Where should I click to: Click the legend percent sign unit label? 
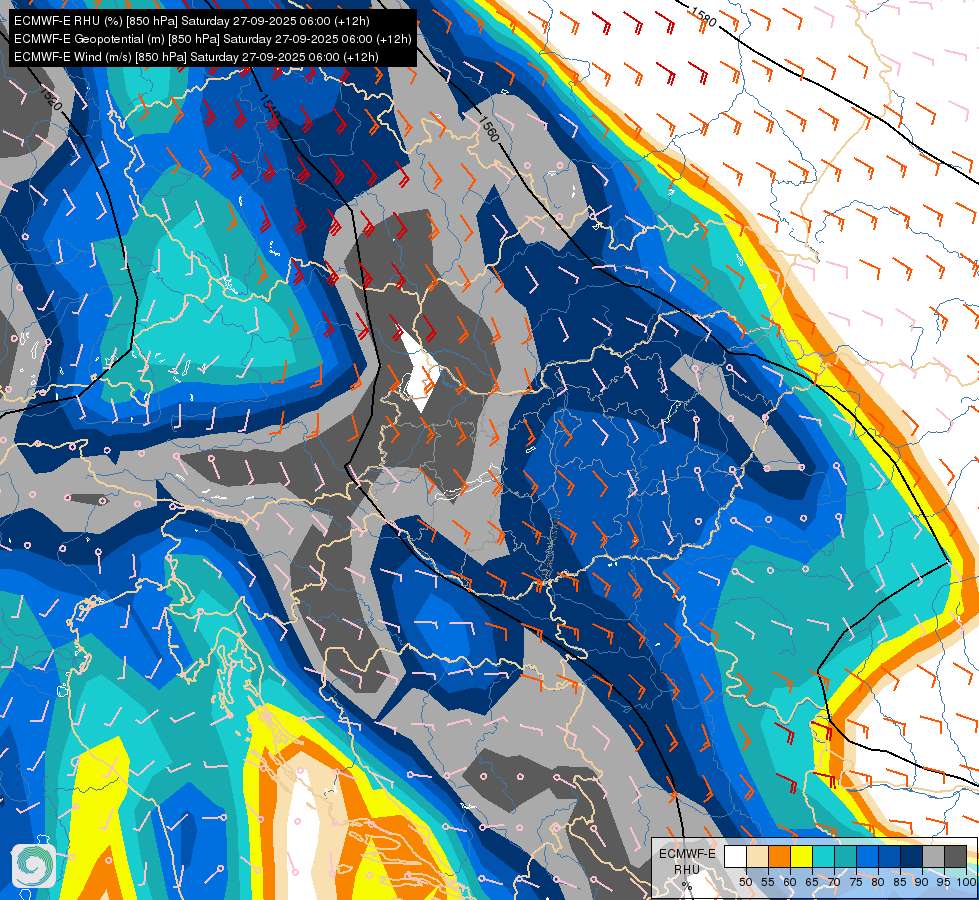pos(686,885)
